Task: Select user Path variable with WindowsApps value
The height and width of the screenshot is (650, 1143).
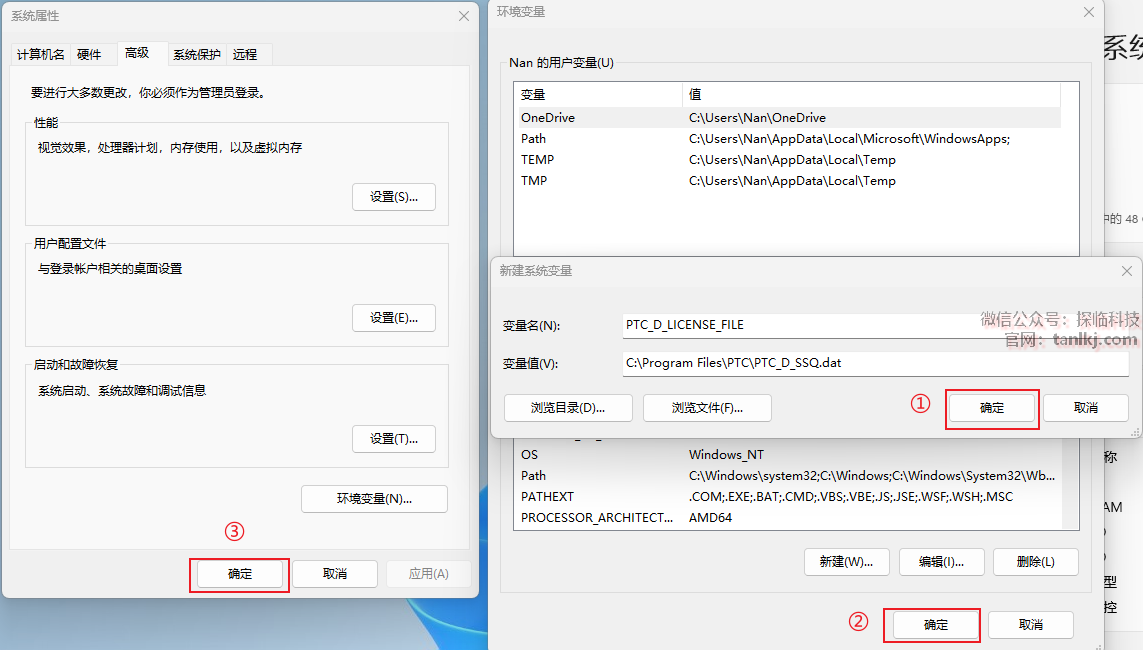Action: pyautogui.click(x=790, y=138)
